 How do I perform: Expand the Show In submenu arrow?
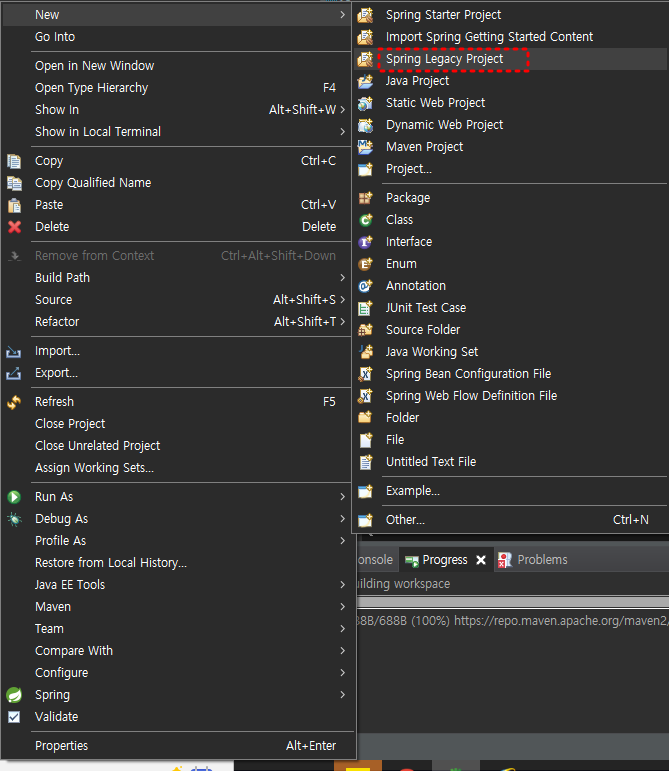343,110
